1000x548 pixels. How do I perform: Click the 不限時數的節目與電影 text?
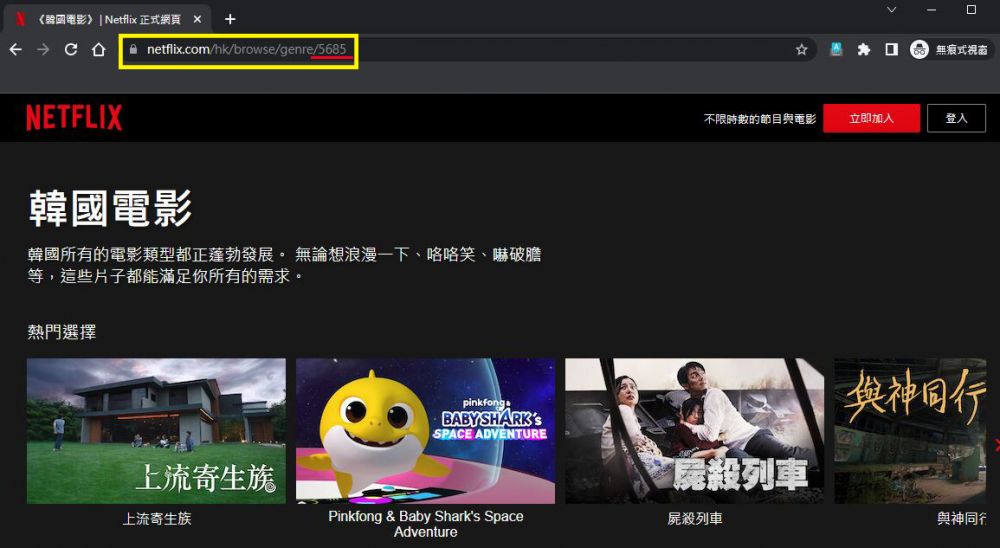tap(760, 119)
